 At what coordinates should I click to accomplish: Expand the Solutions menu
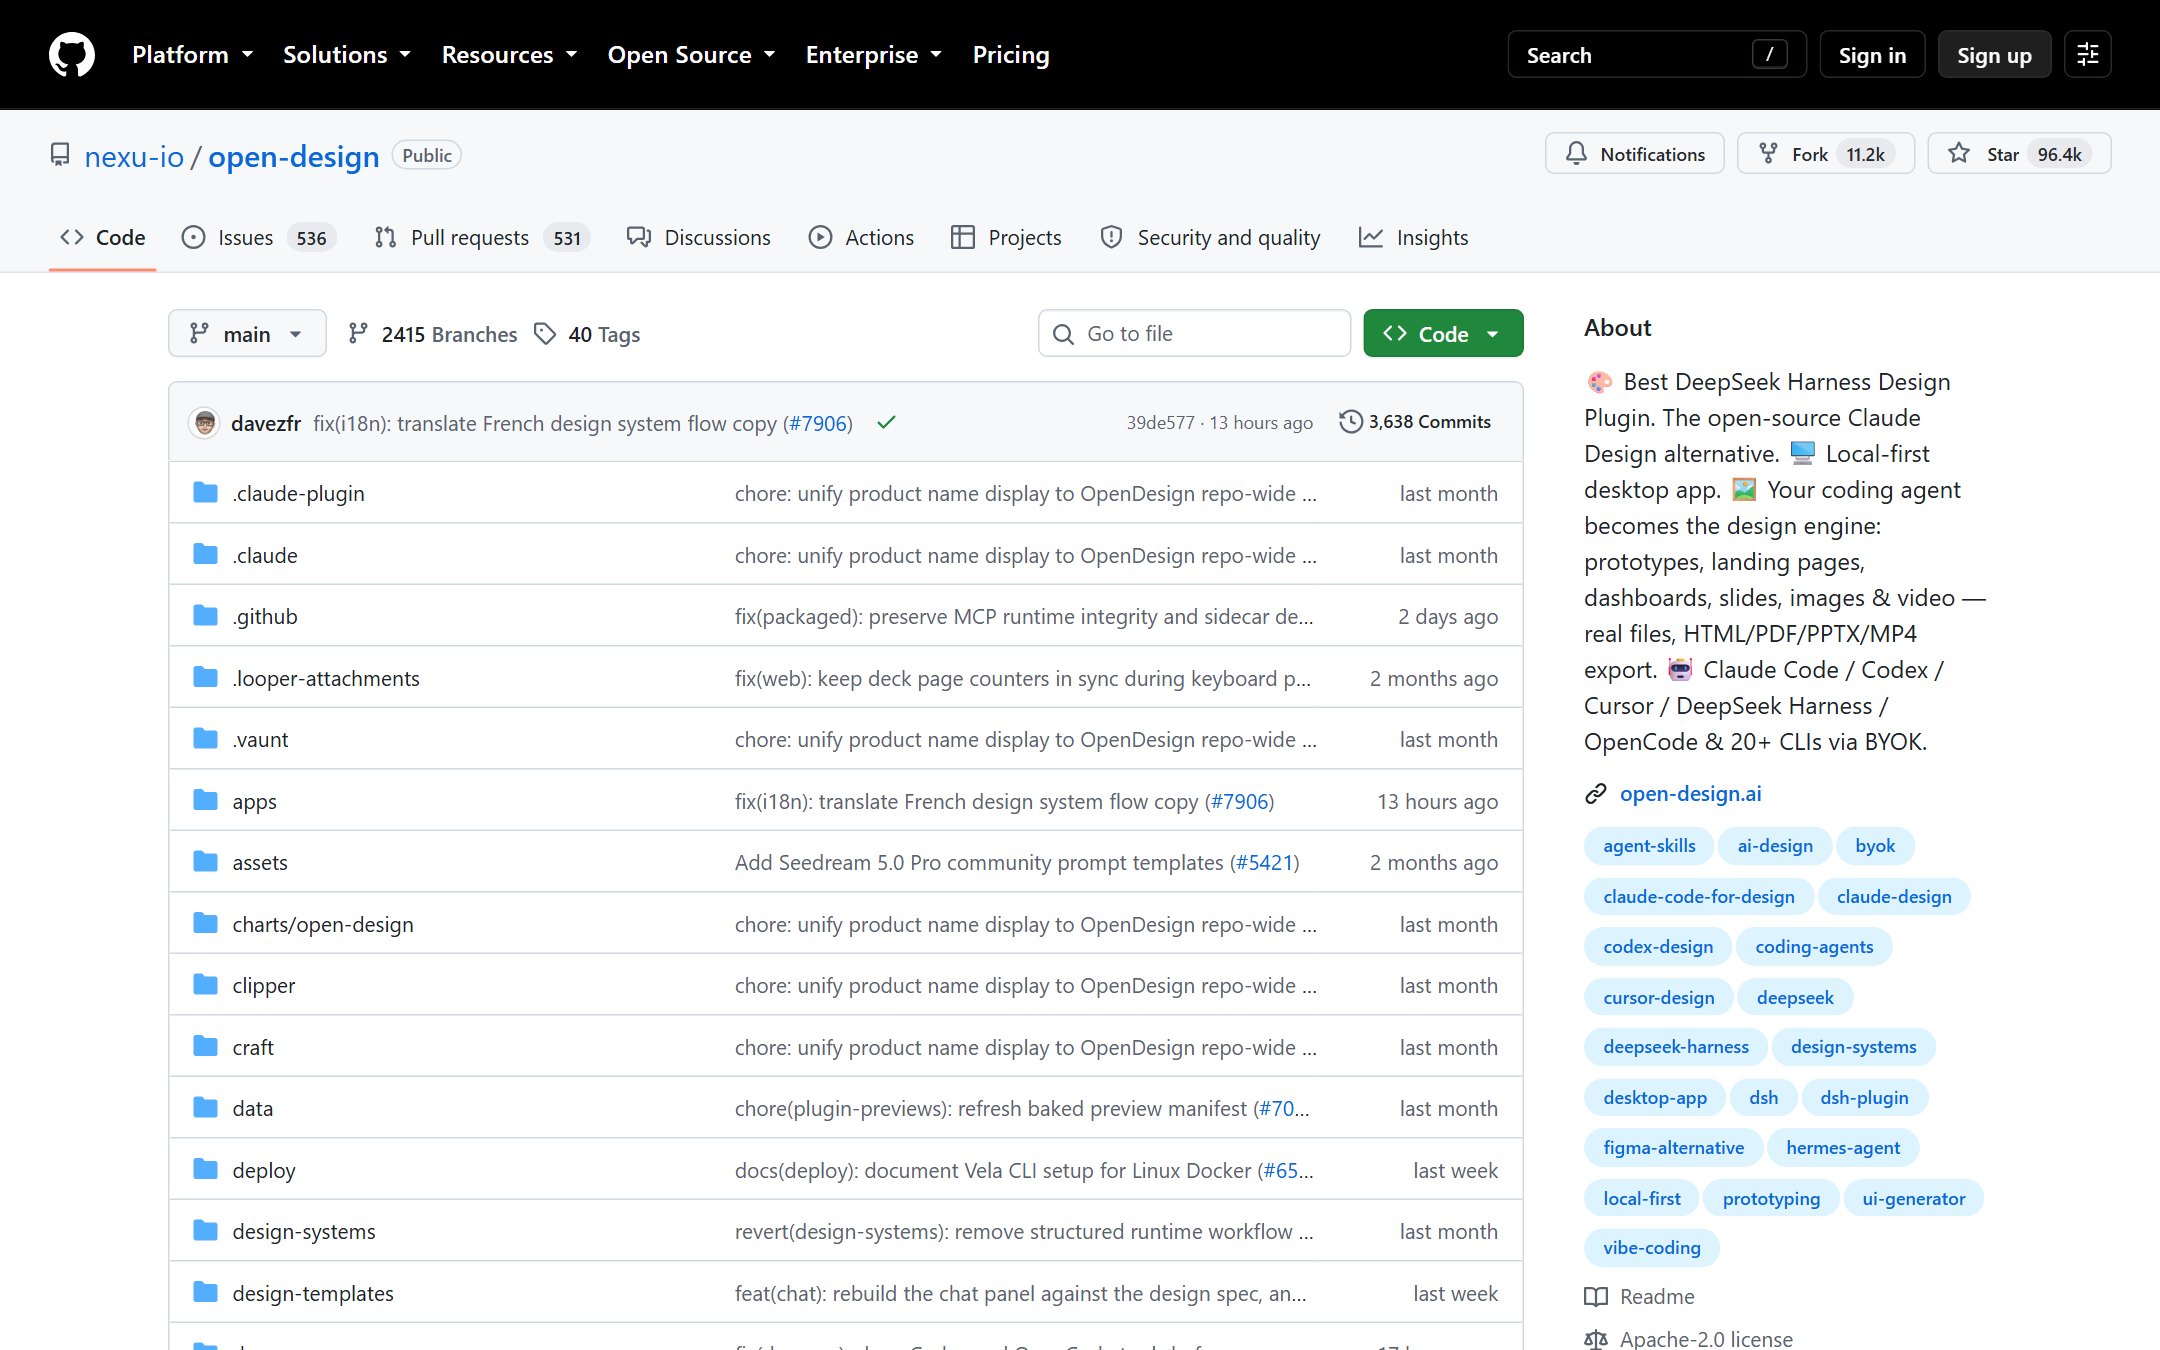point(346,55)
